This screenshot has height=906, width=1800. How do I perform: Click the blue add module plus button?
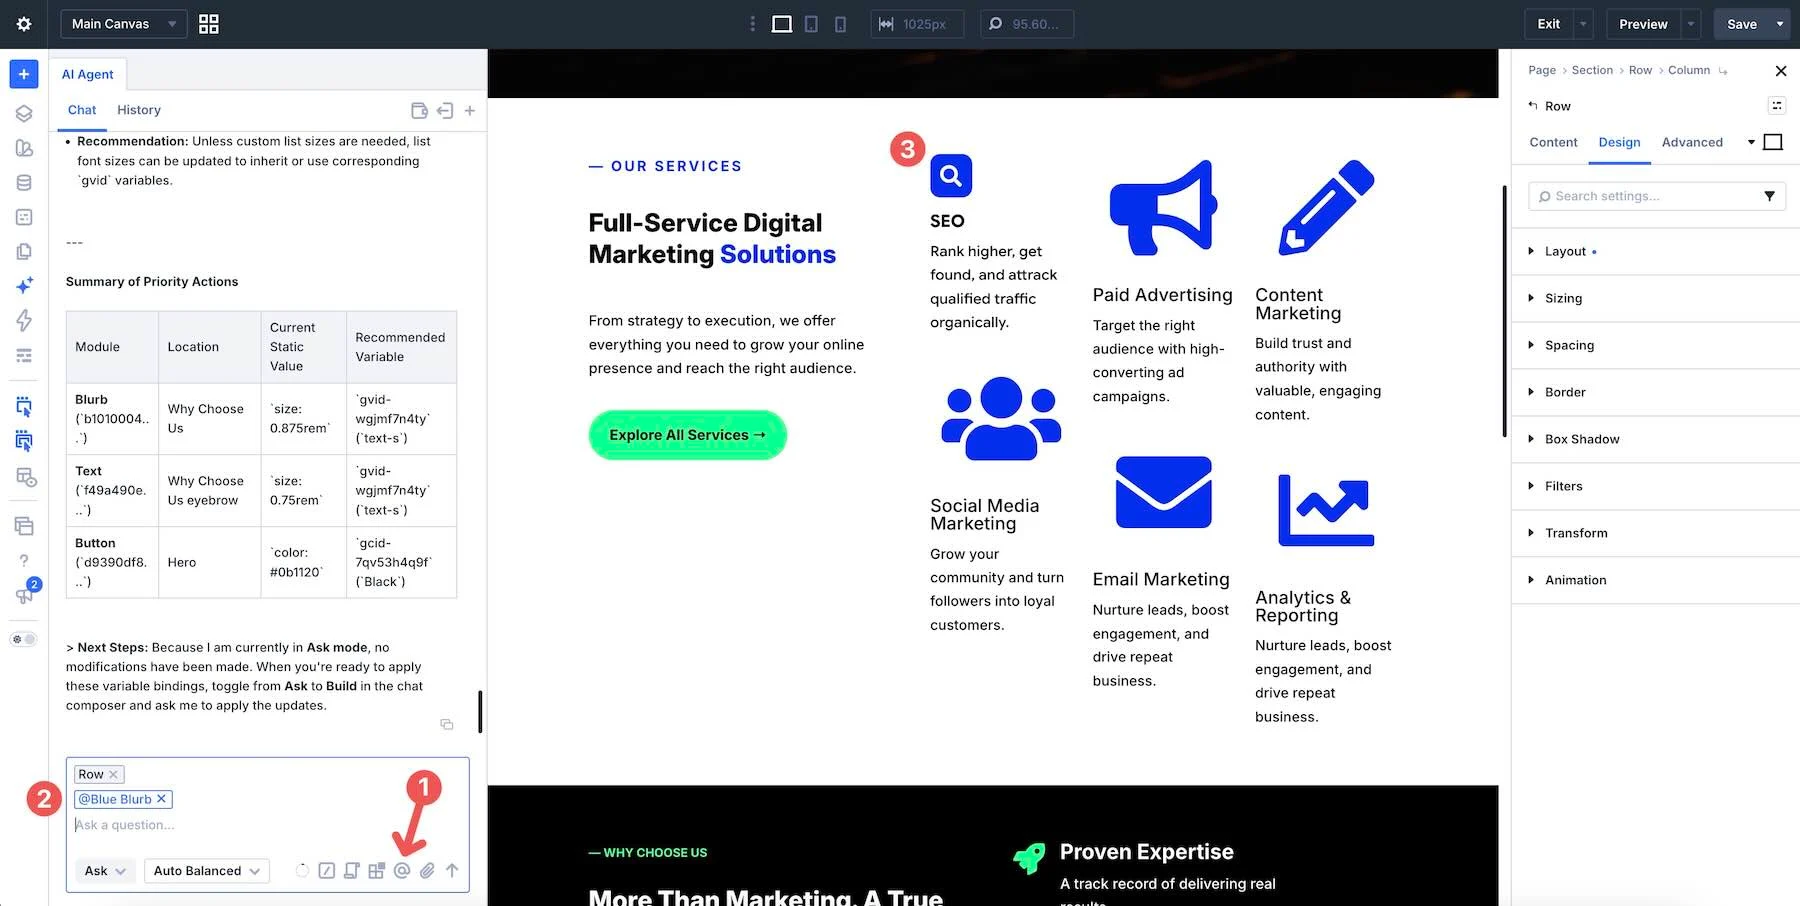[x=24, y=74]
